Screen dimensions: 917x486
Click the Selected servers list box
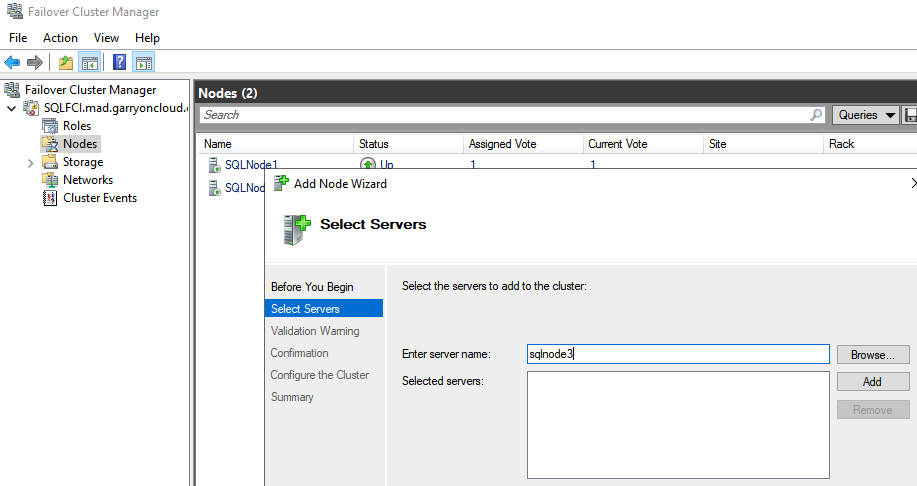click(678, 425)
